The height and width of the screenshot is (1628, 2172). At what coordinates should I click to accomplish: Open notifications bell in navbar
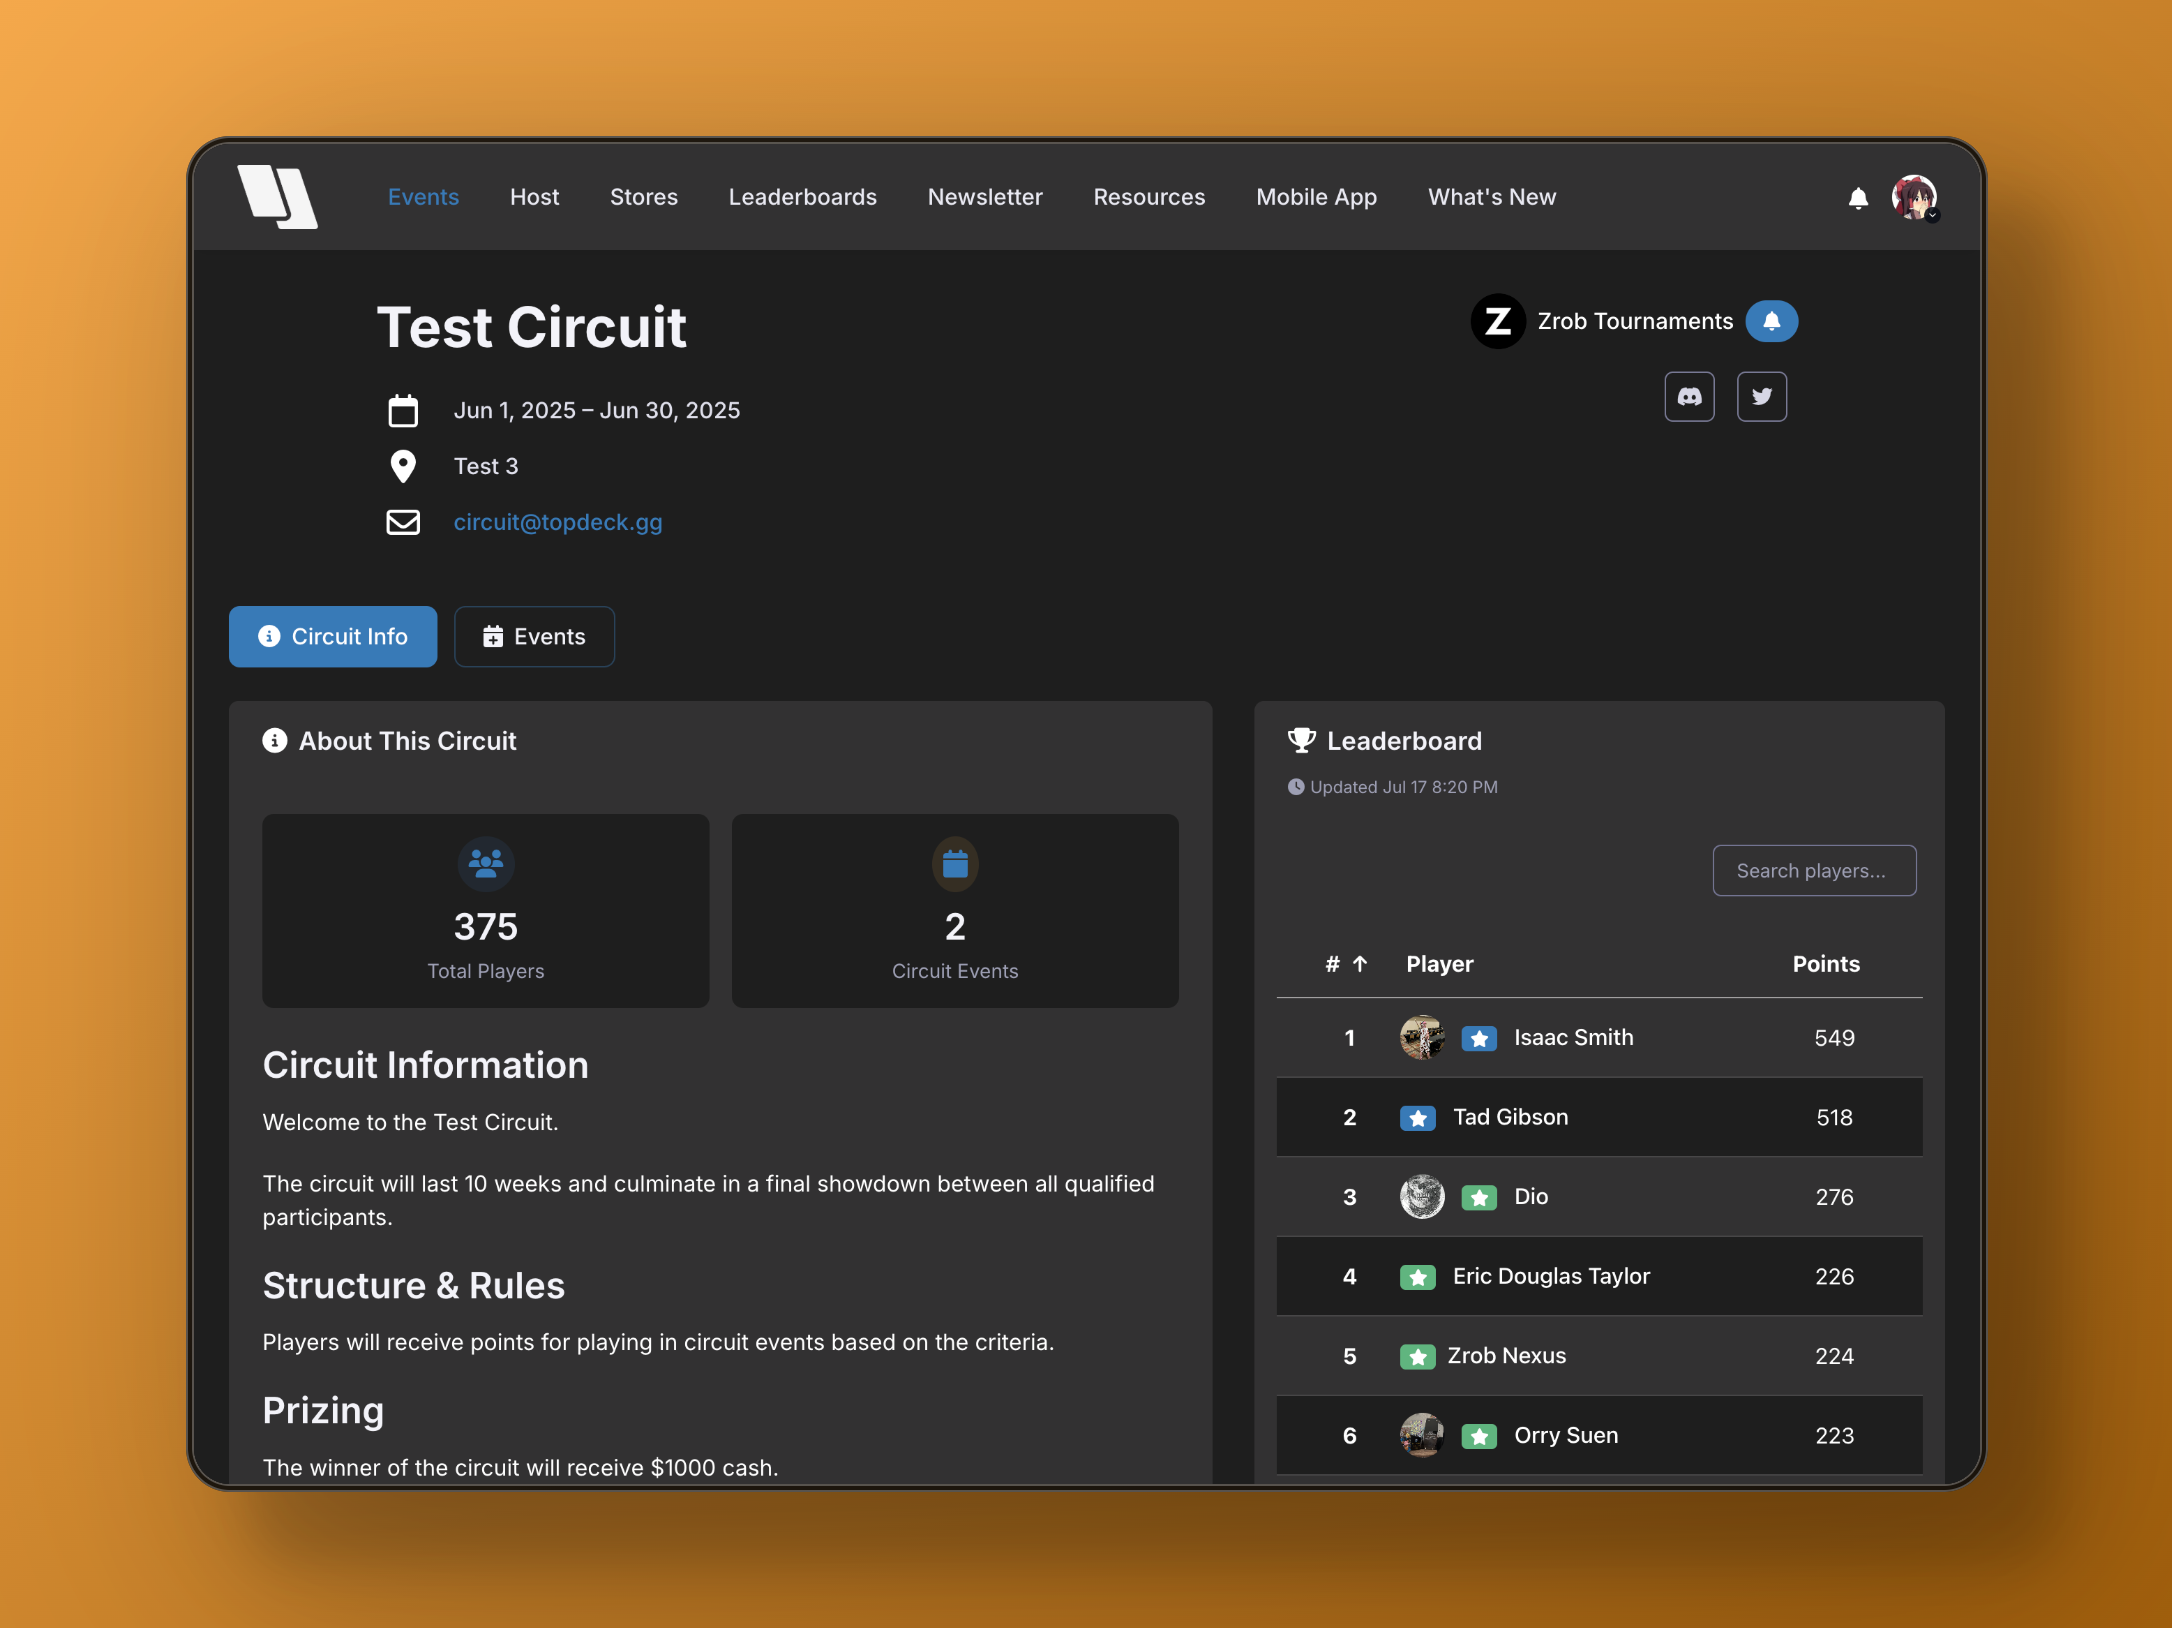pyautogui.click(x=1858, y=198)
